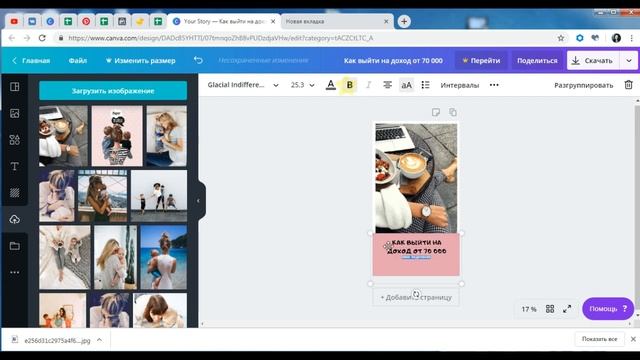Open the Photos panel in sidebar

(x=15, y=113)
